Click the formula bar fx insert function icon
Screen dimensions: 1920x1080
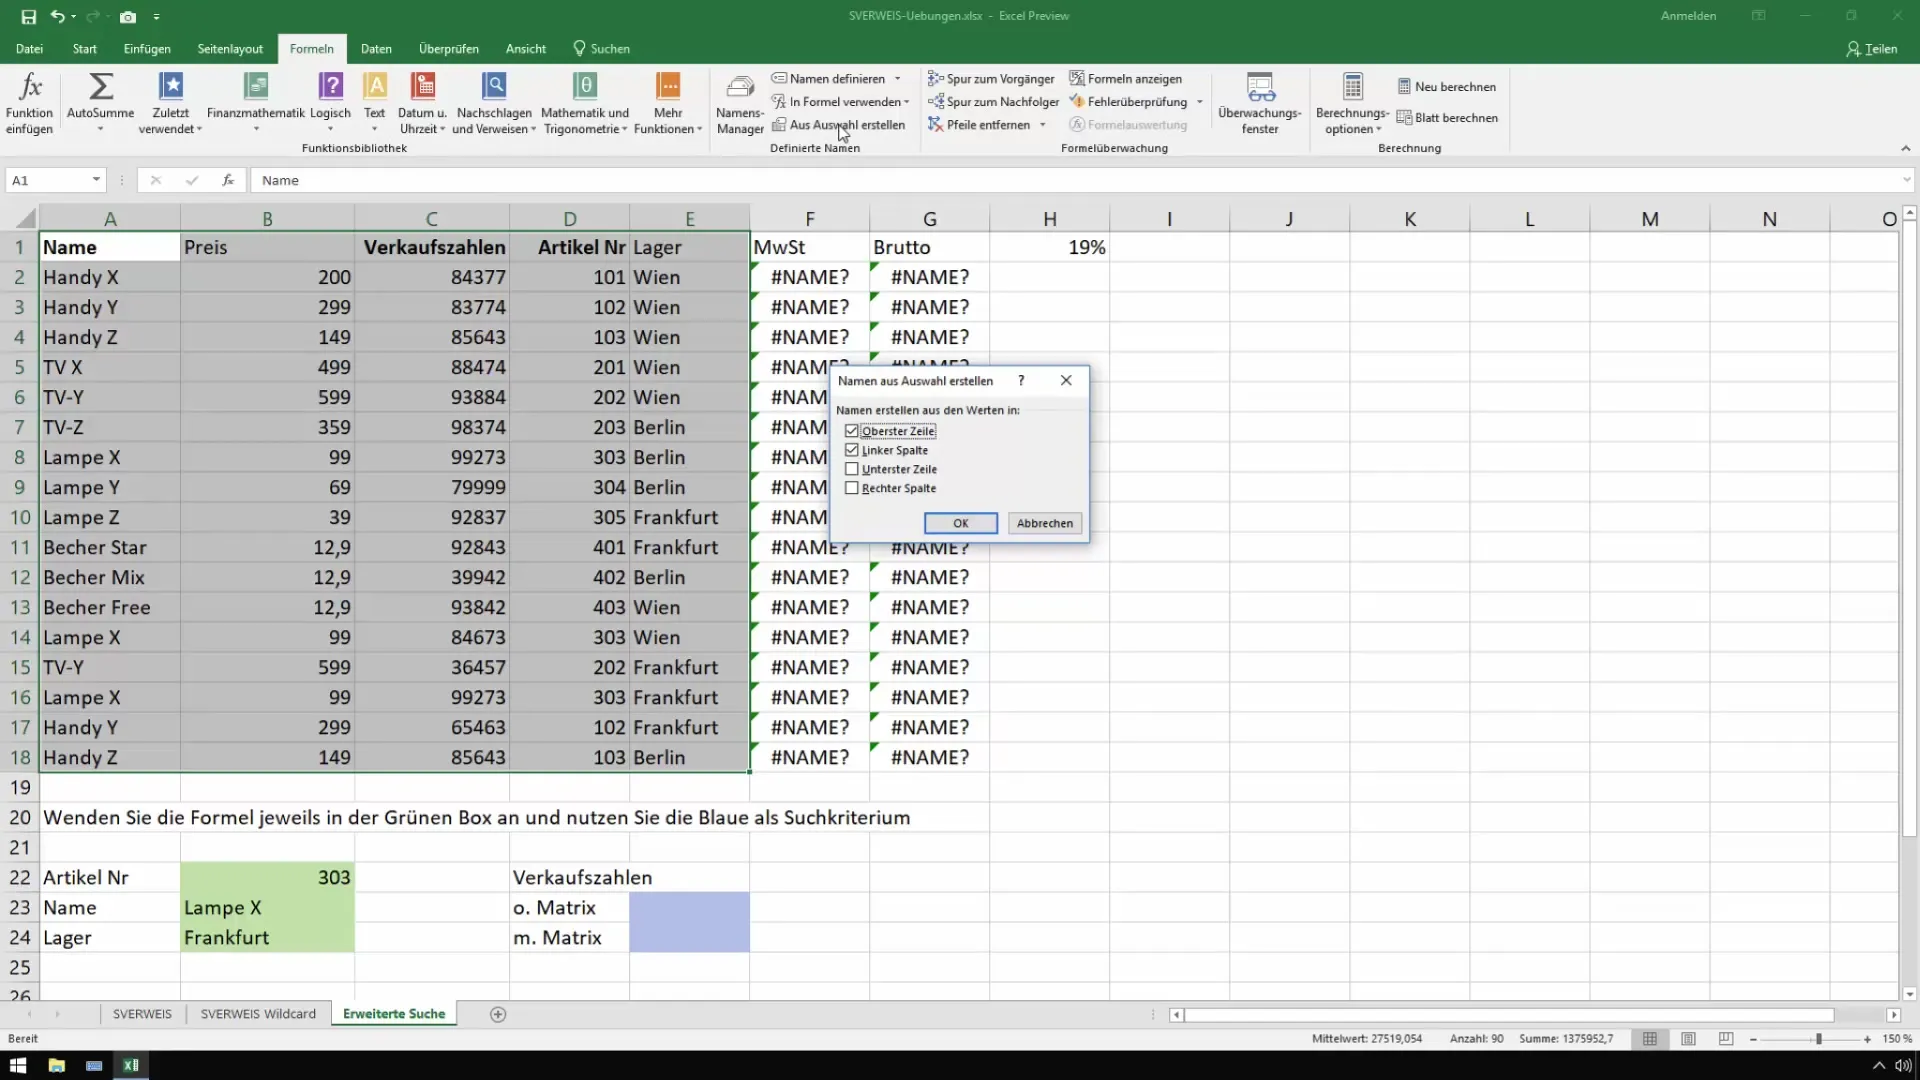[228, 180]
